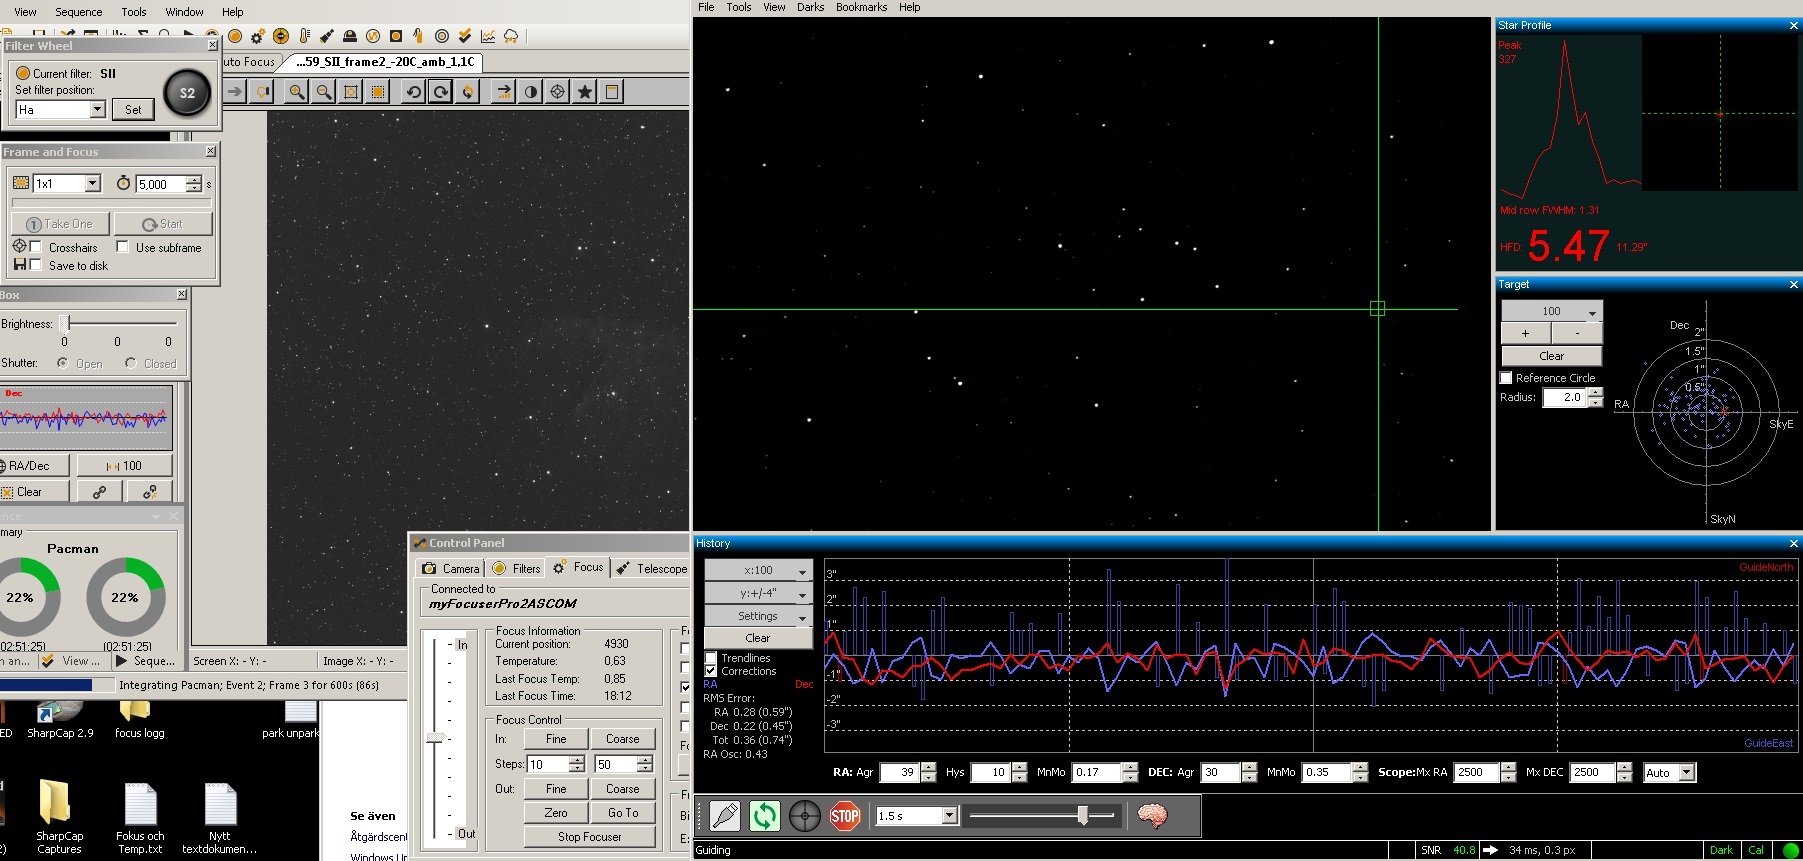This screenshot has height=861, width=1803.
Task: Adjust the PHD2 gamma slider handle
Action: 1082,816
